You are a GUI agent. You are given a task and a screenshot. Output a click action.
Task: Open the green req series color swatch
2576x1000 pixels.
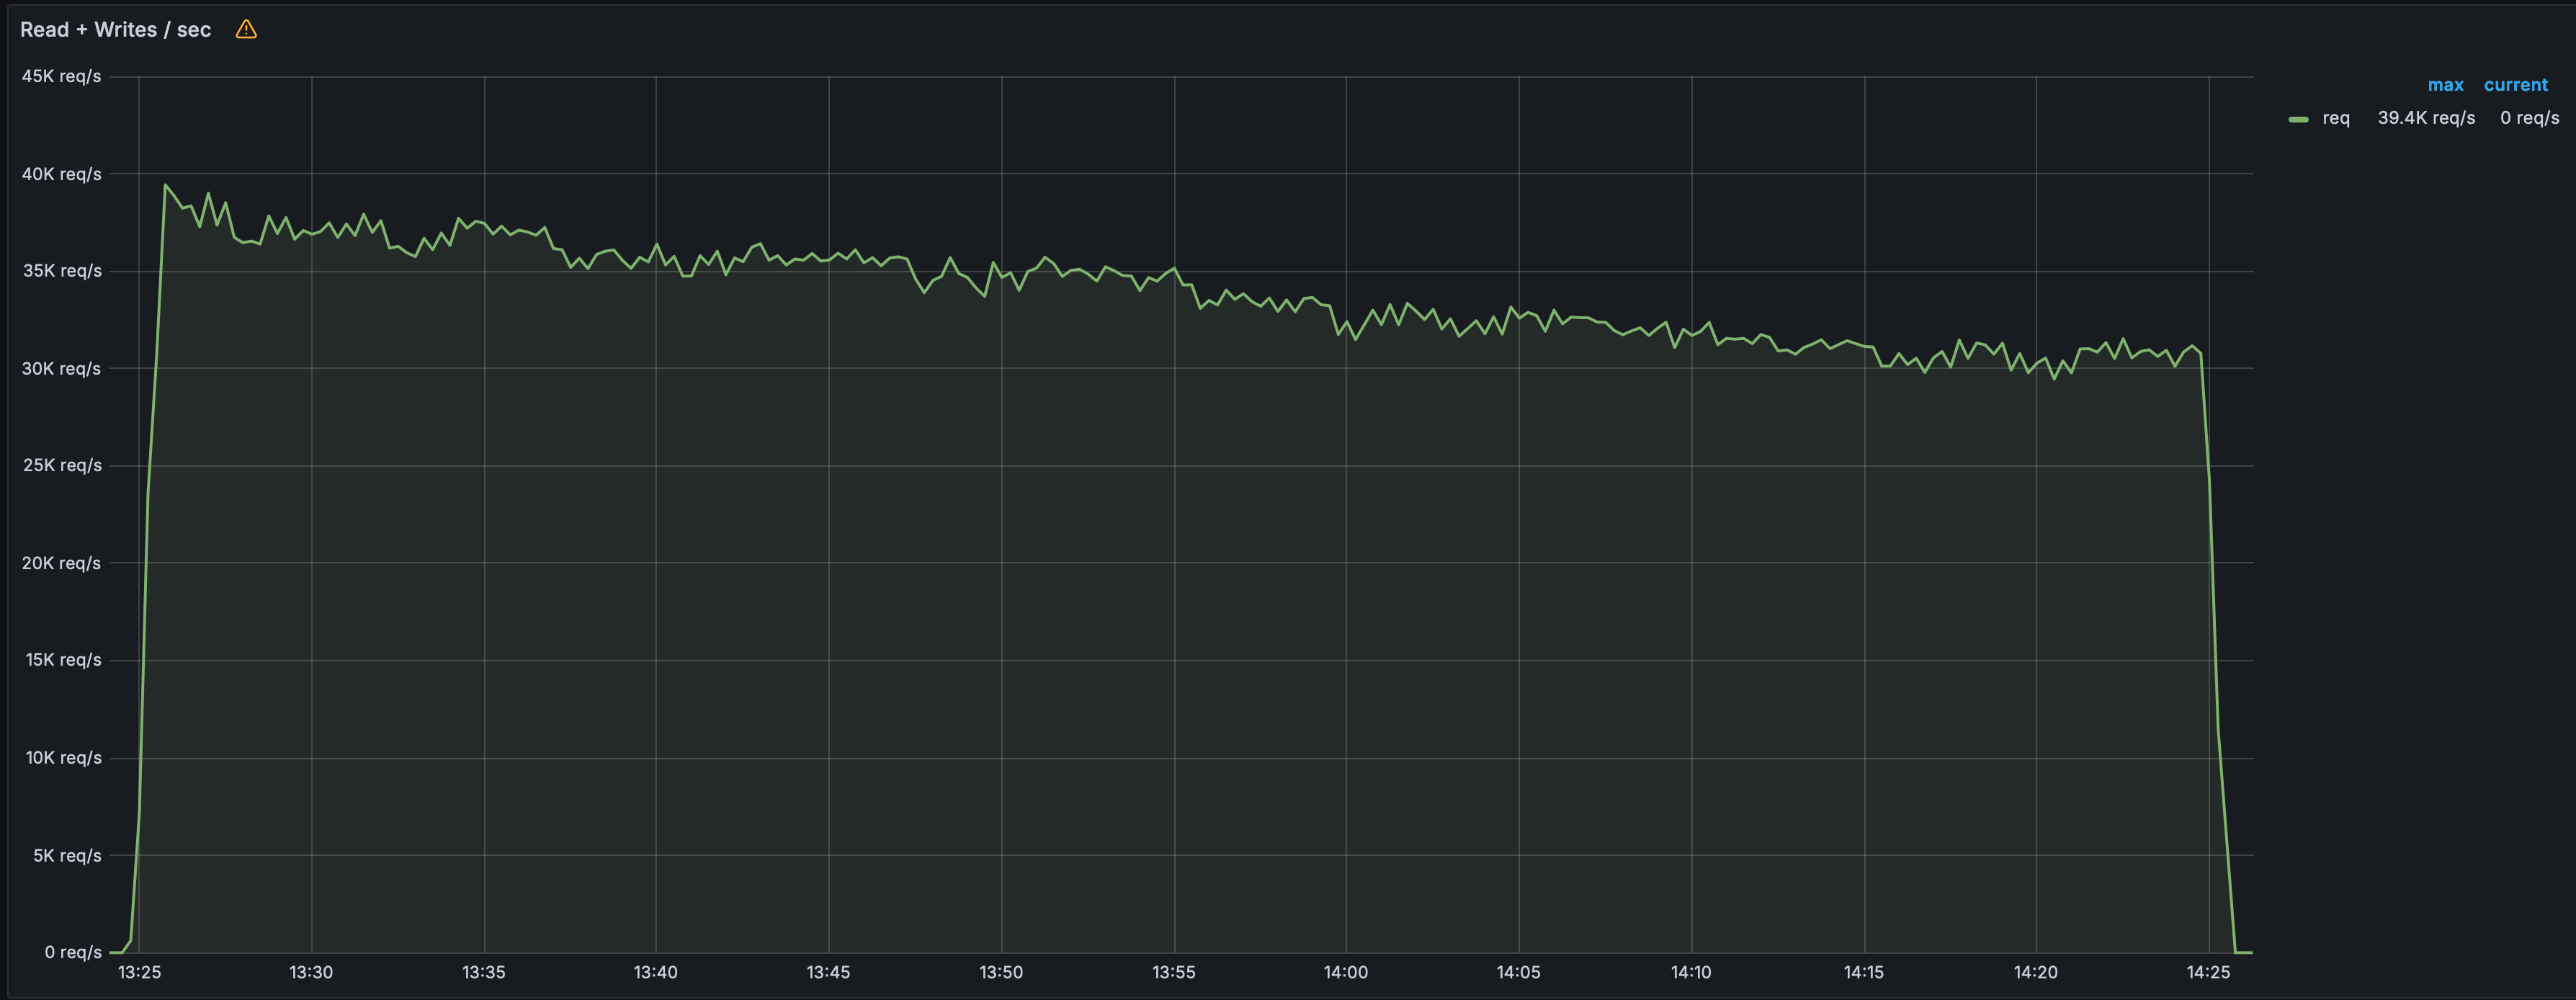[x=2298, y=119]
